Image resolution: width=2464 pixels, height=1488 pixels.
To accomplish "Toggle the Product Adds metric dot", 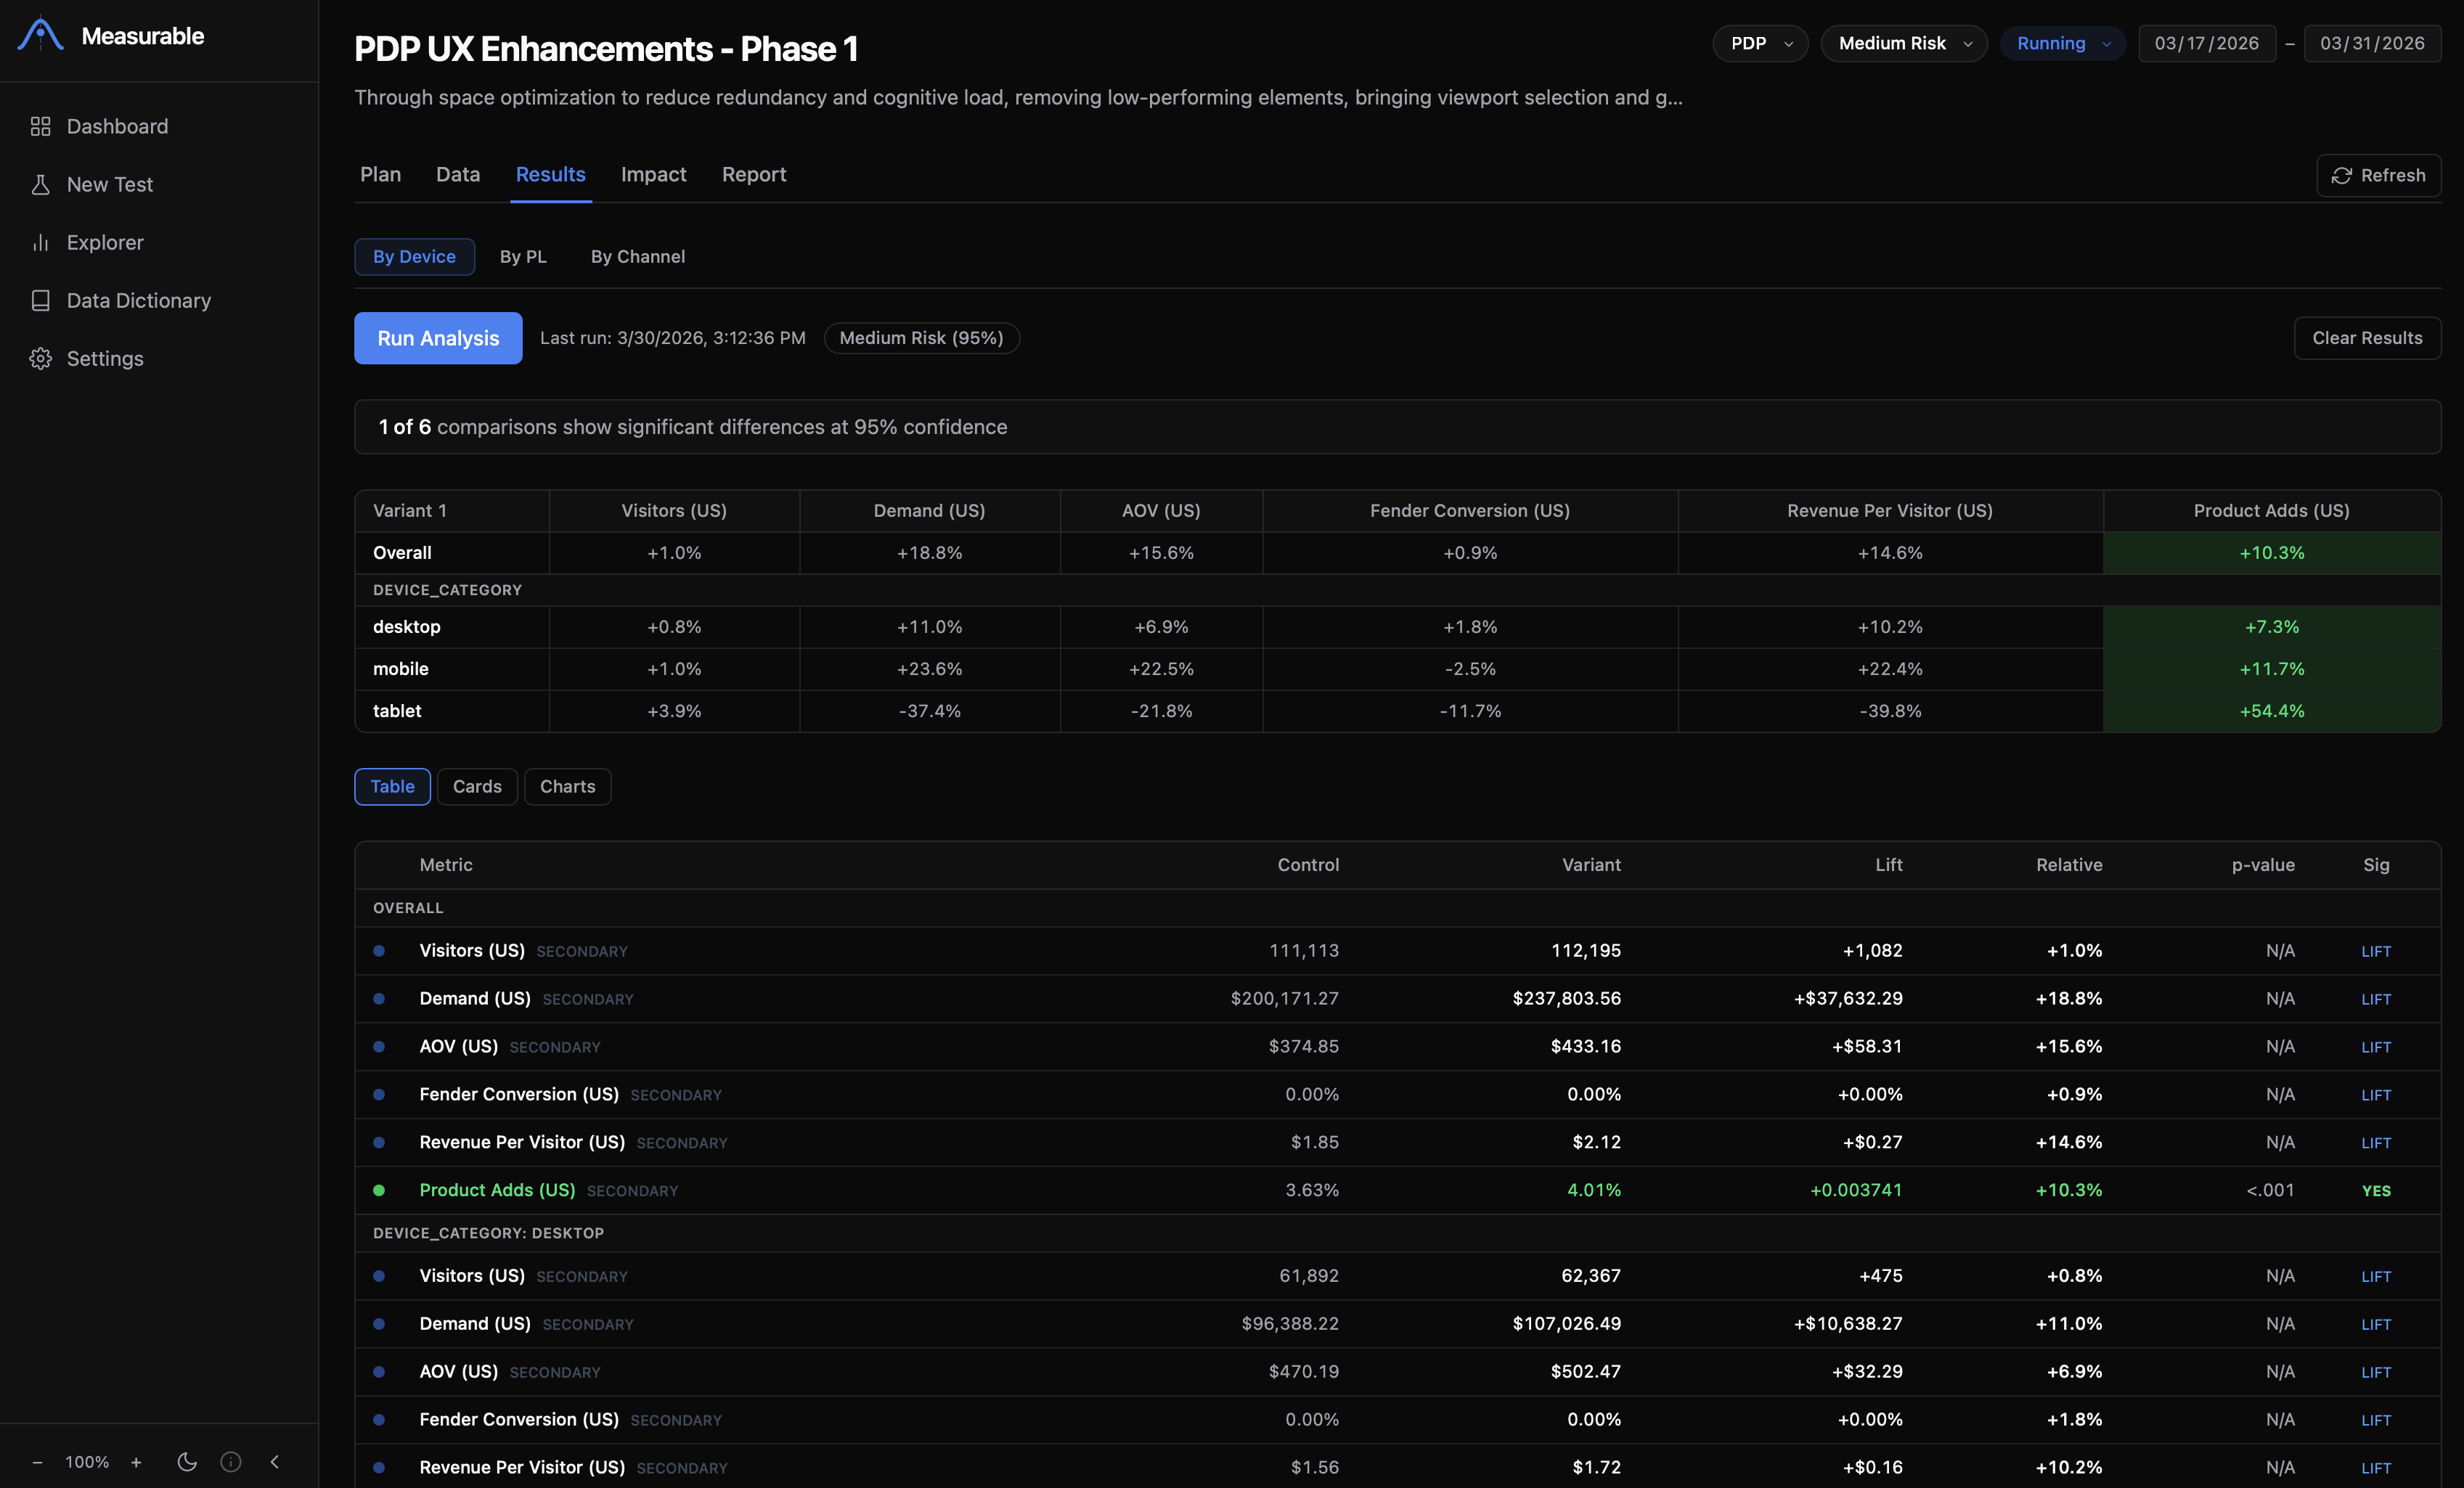I will pyautogui.click(x=380, y=1191).
